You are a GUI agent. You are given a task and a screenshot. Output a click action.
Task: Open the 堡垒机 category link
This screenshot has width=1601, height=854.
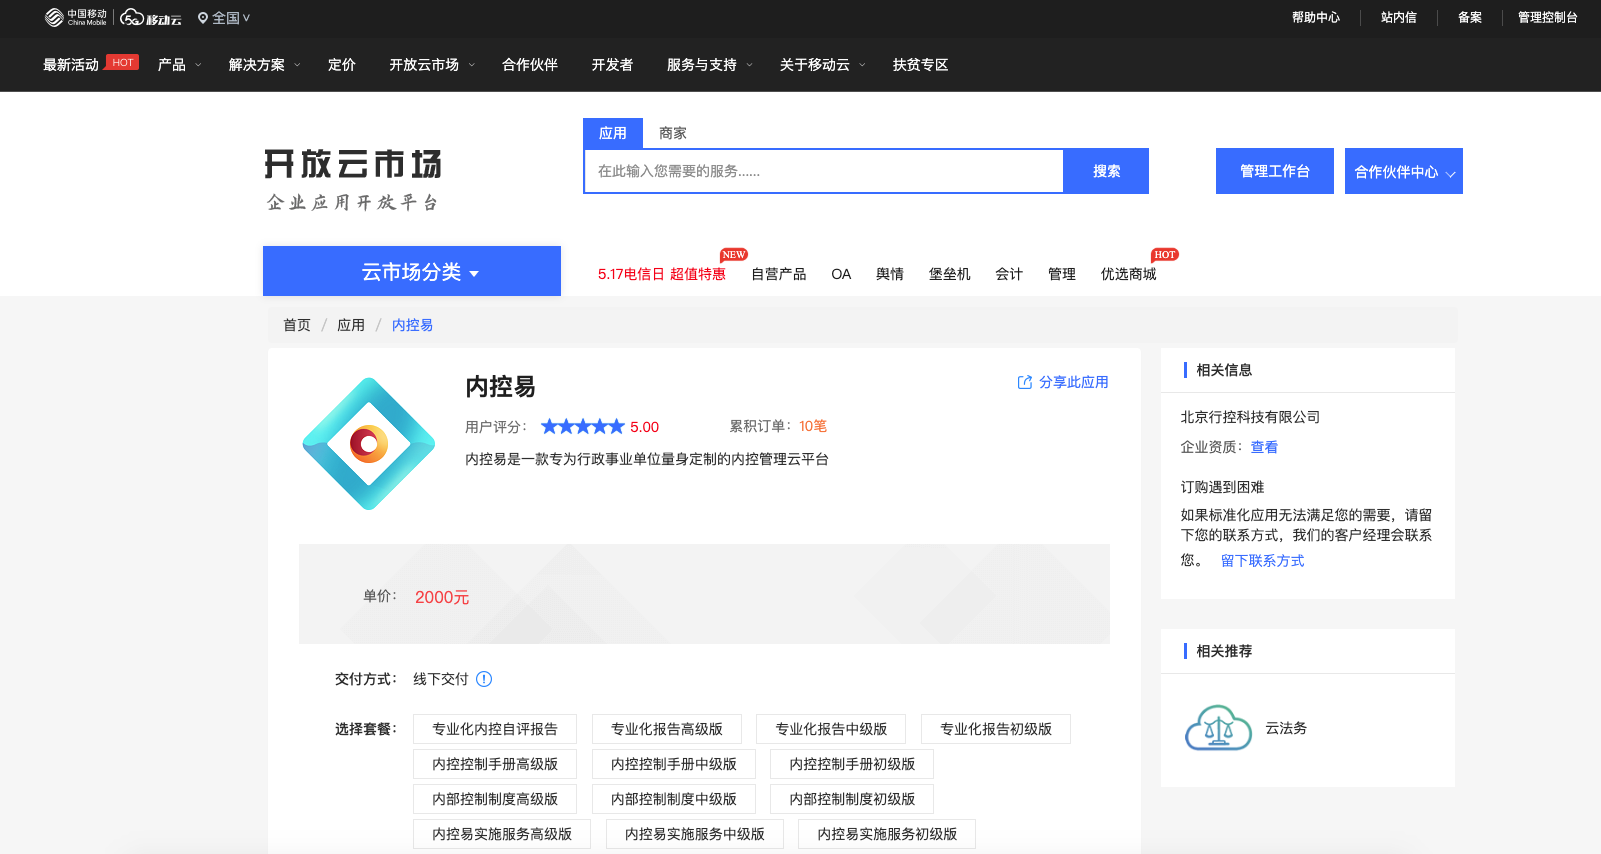click(950, 274)
